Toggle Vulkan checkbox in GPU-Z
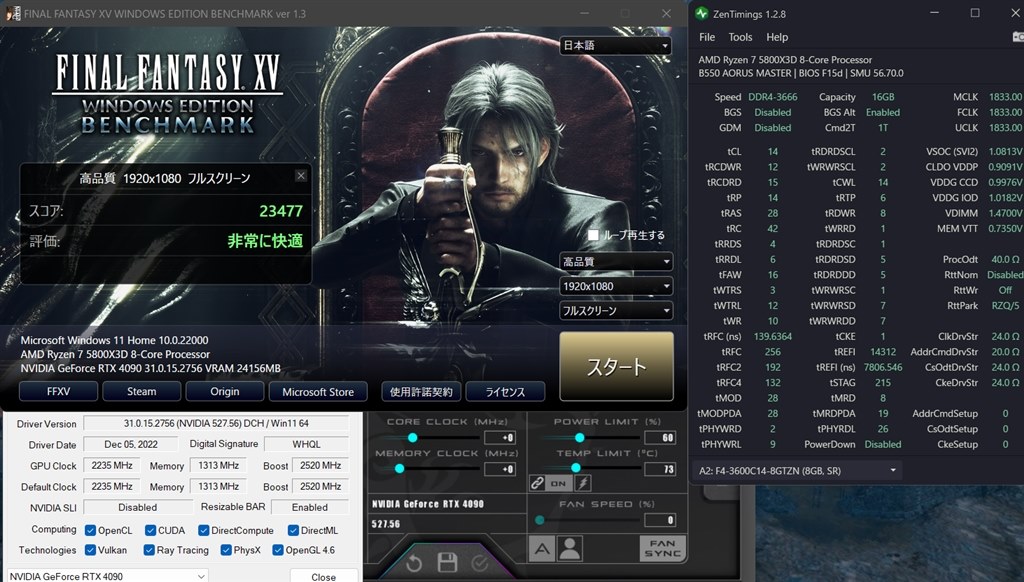The height and width of the screenshot is (582, 1024). click(91, 550)
